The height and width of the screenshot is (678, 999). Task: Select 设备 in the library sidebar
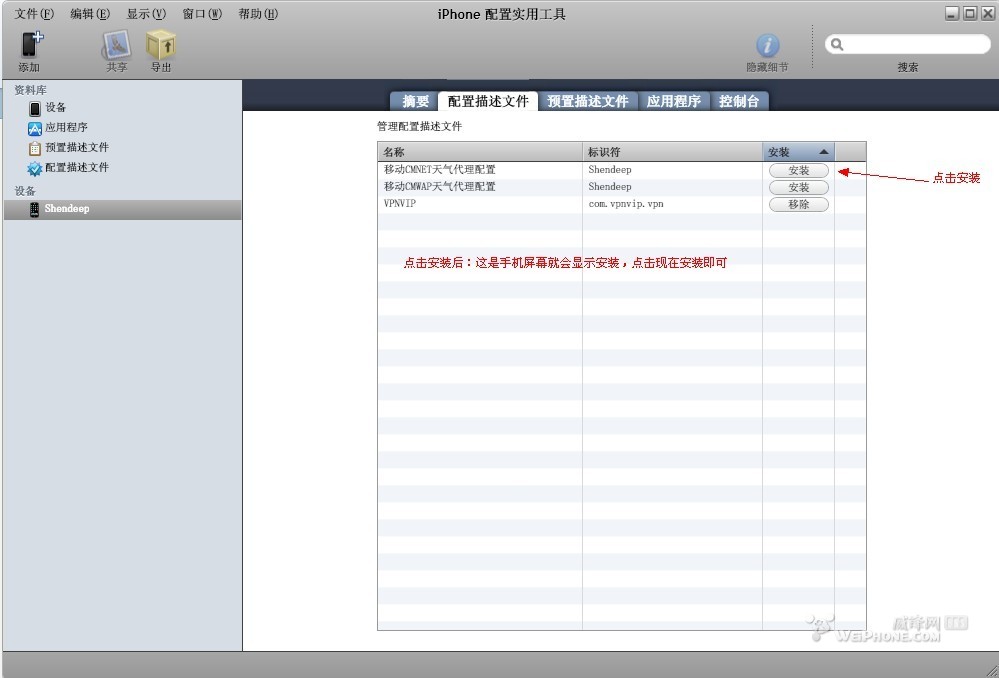tap(55, 108)
